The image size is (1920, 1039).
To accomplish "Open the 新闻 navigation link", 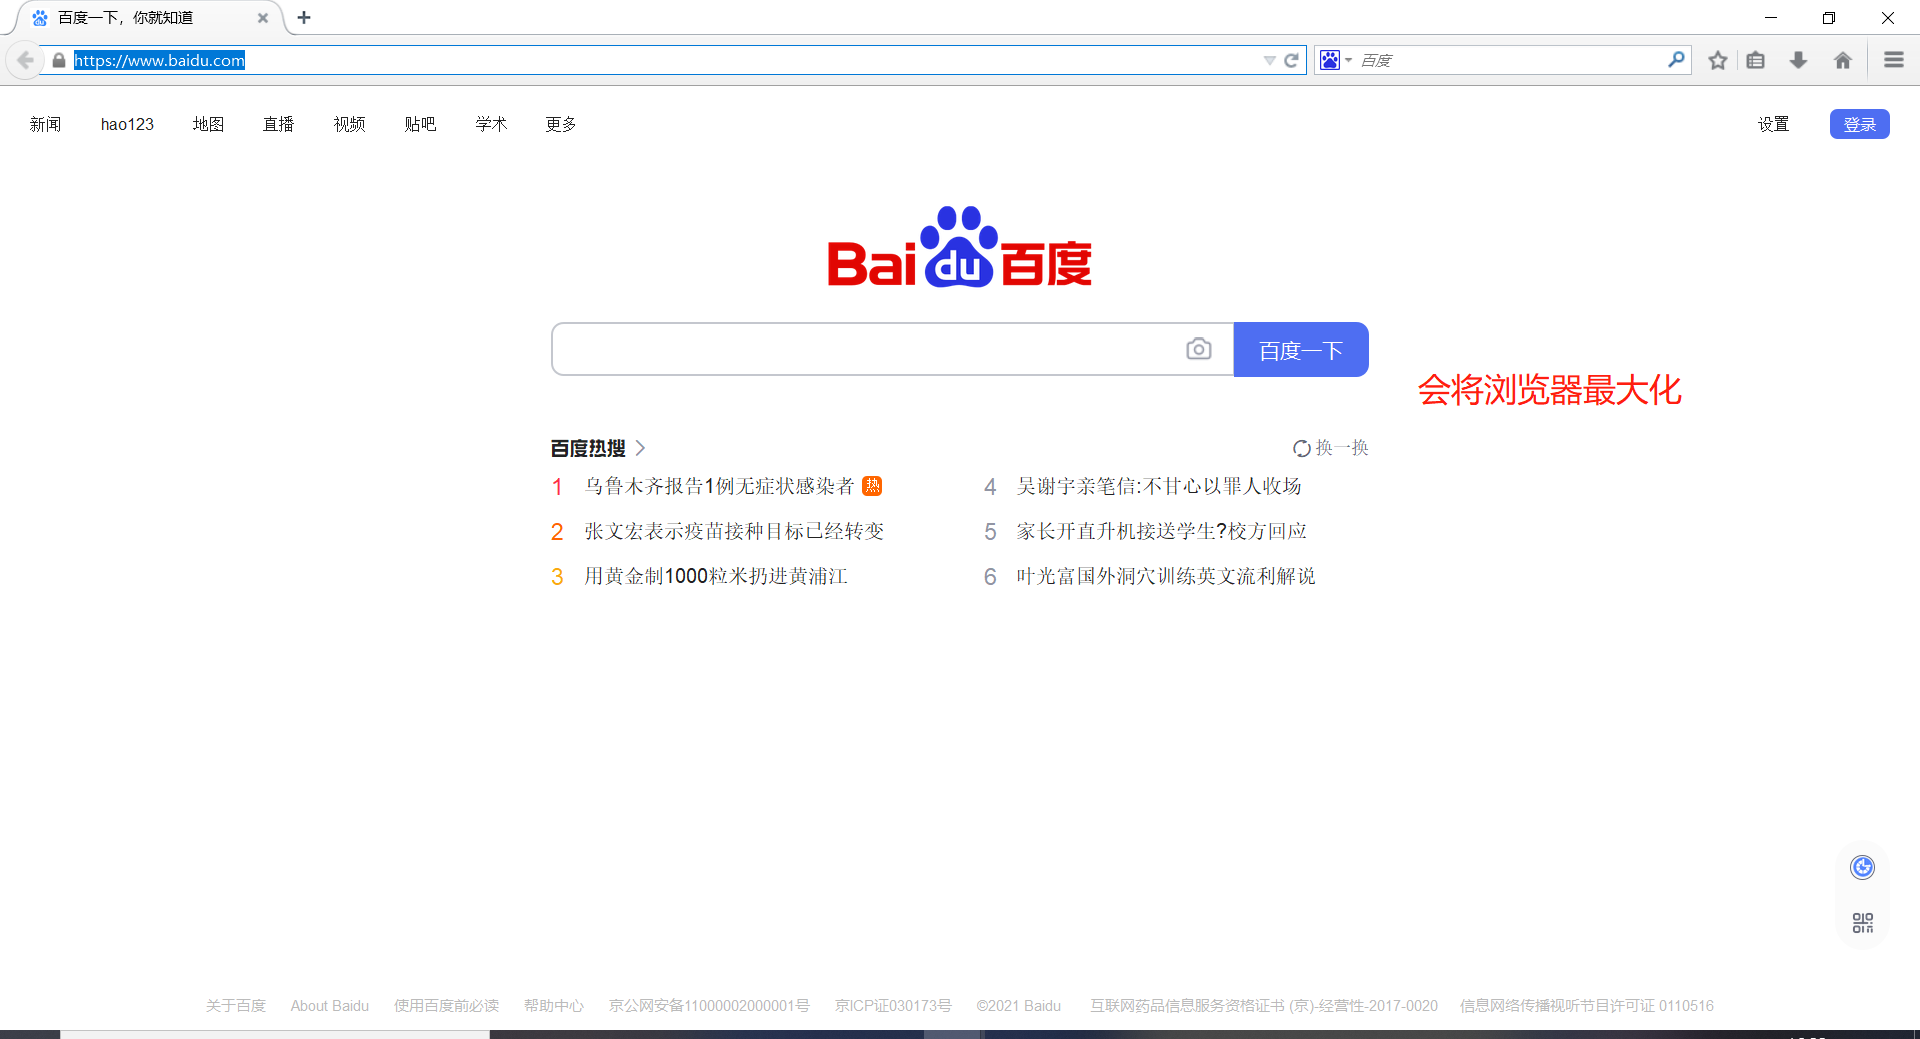I will tap(45, 124).
